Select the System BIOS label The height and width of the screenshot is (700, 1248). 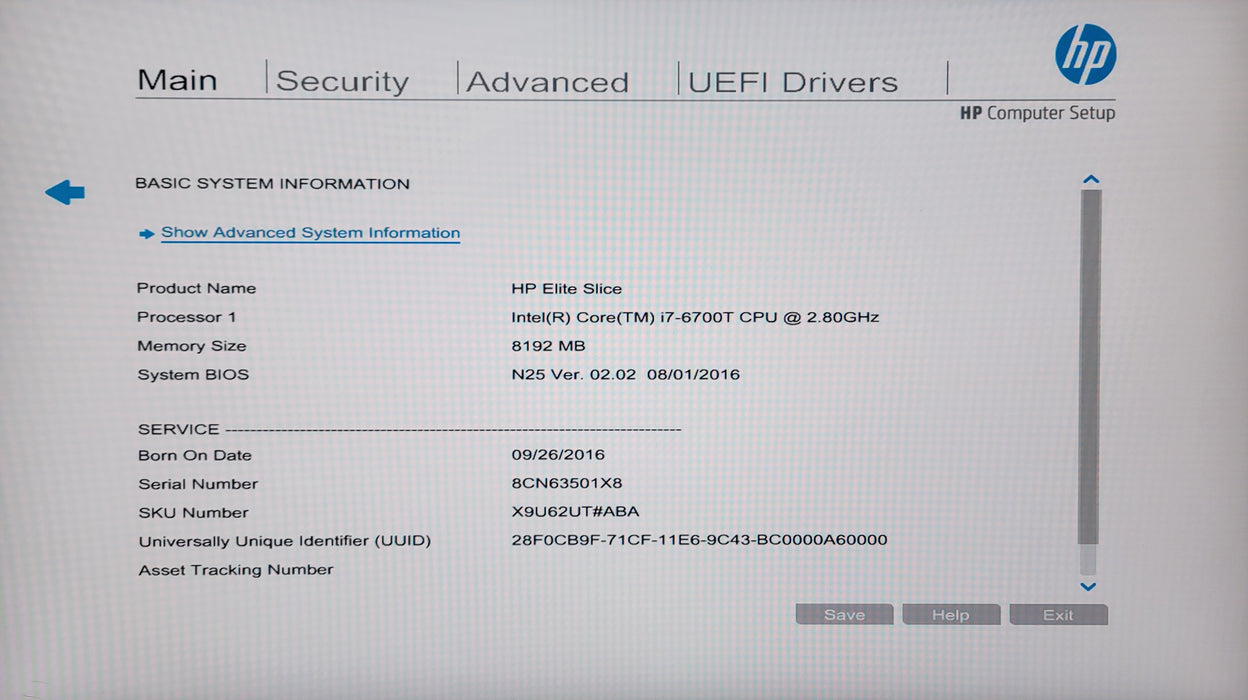click(193, 375)
